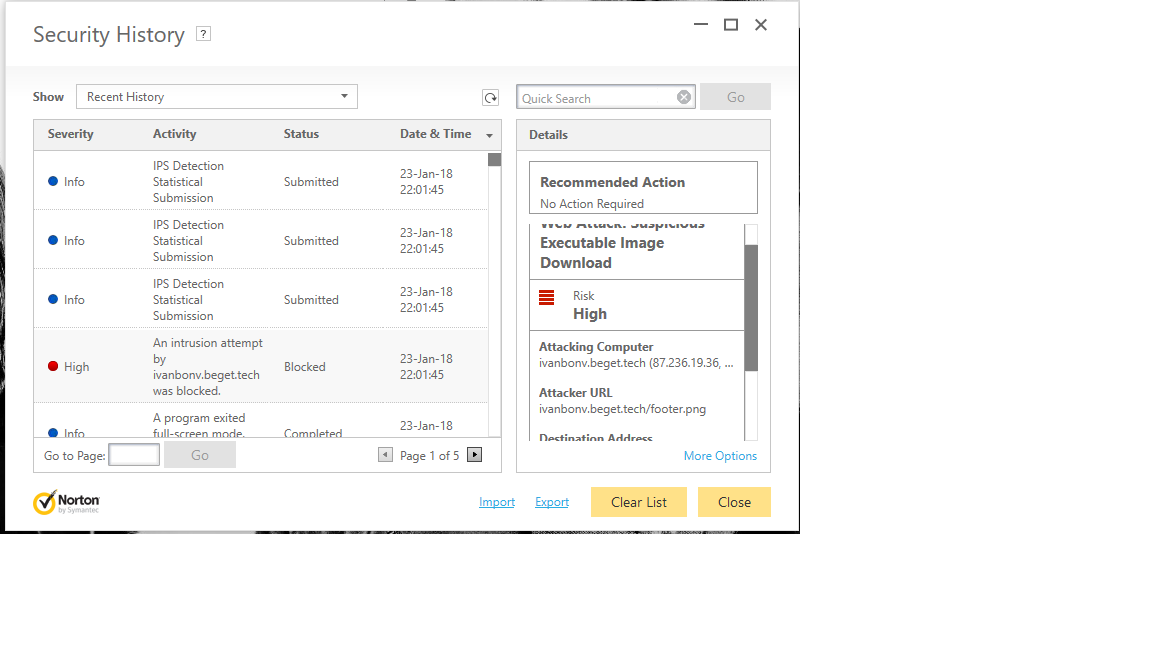This screenshot has height=648, width=1152.
Task: Sort by the Severity column header
Action: (71, 134)
